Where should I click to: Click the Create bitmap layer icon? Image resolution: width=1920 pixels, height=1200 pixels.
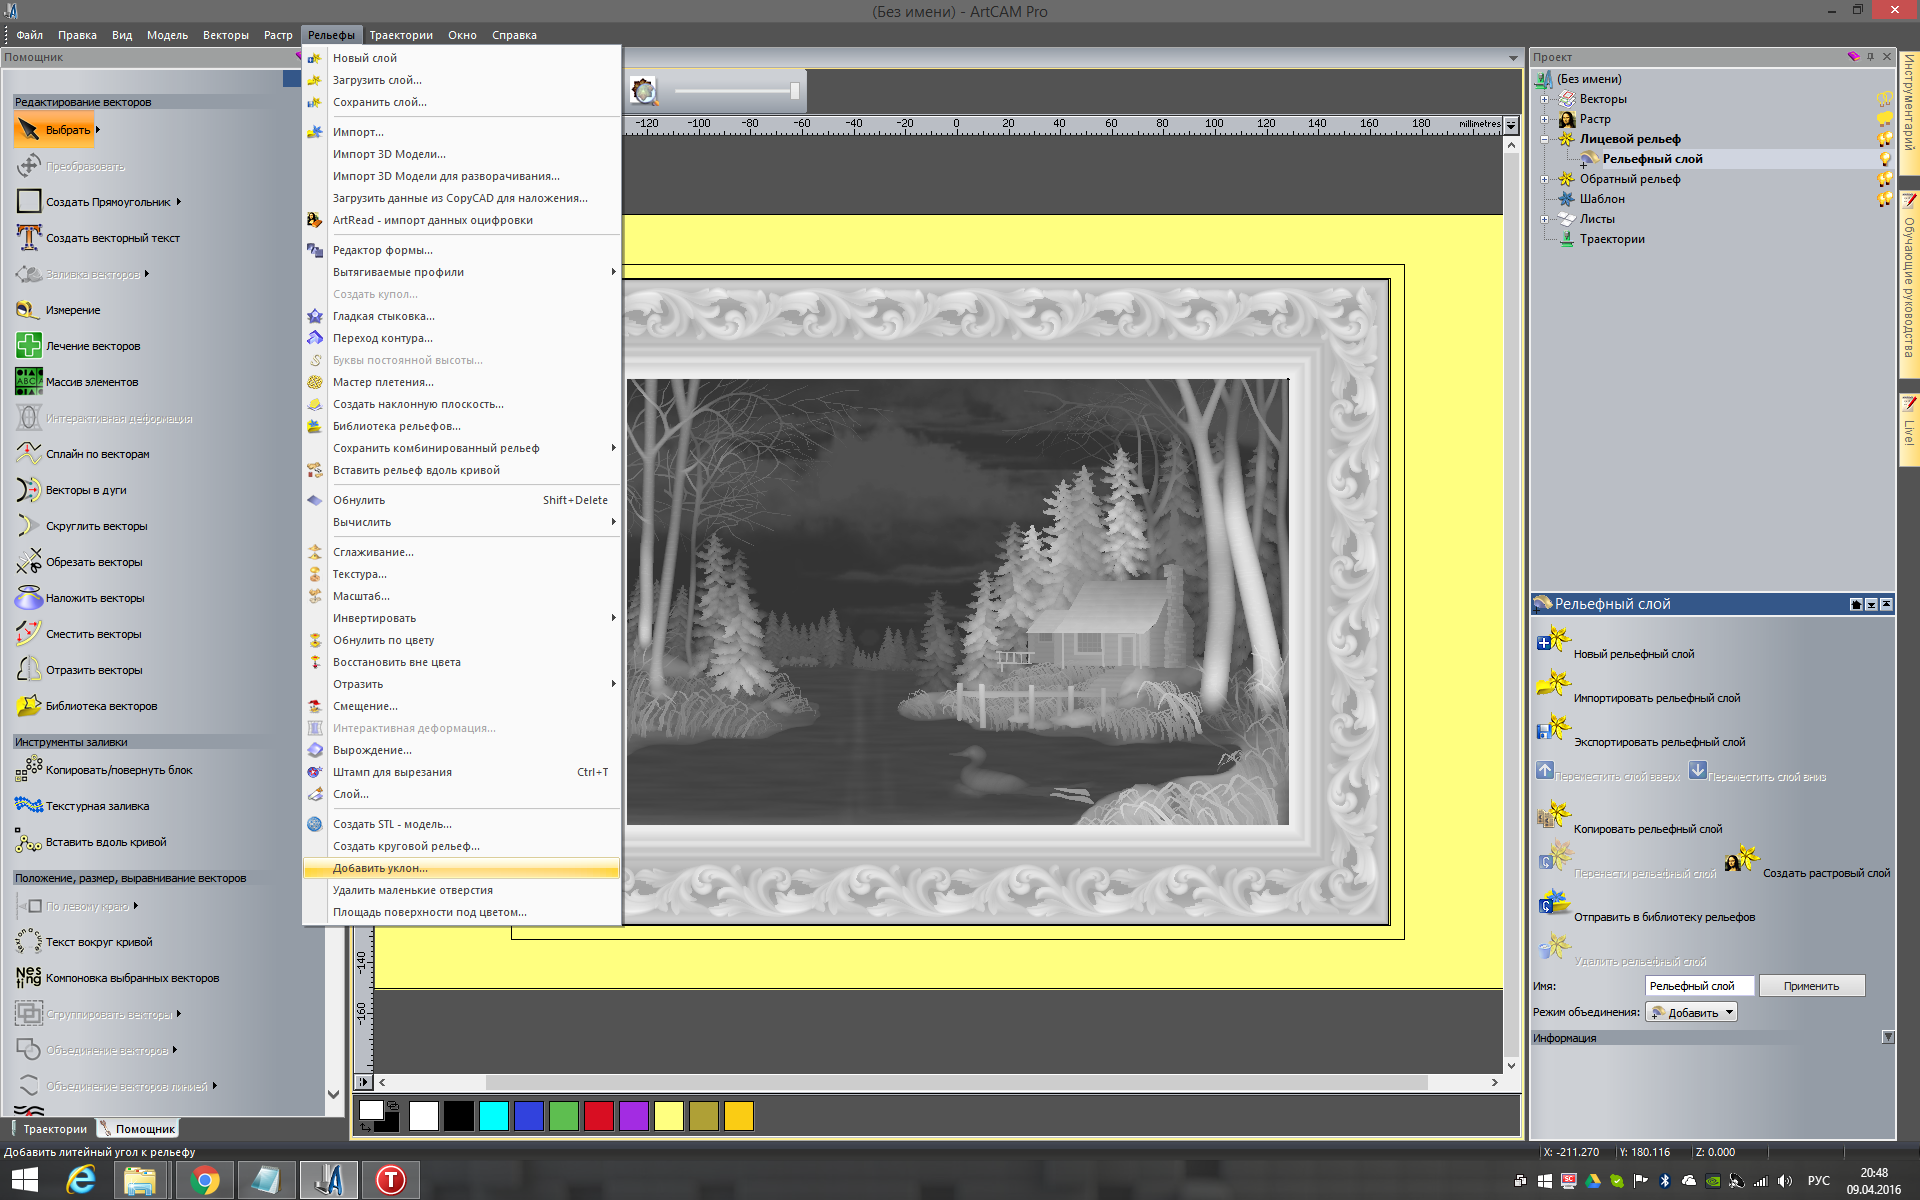[x=1742, y=860]
